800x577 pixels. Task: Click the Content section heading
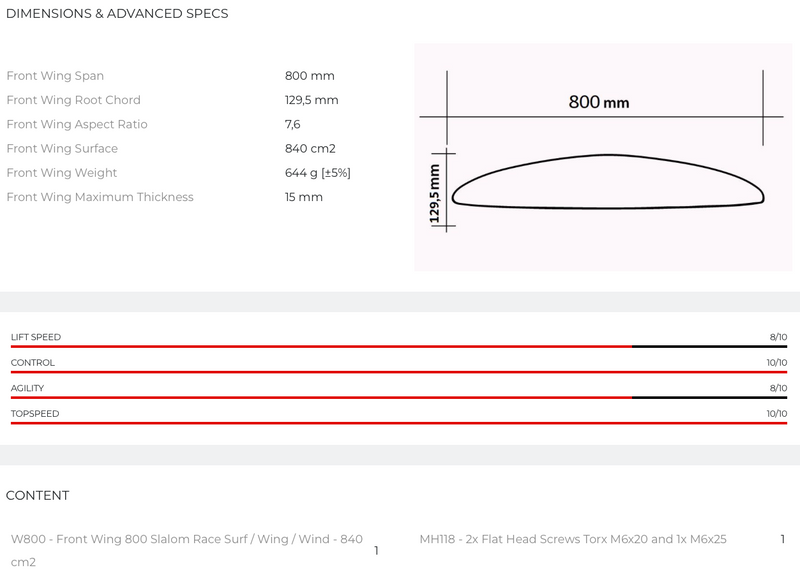pyautogui.click(x=38, y=496)
